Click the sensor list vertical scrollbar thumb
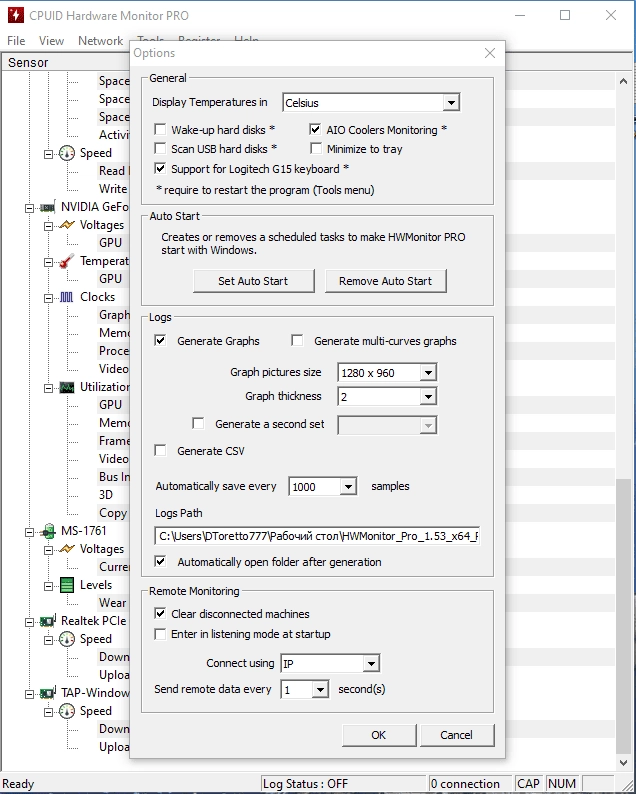Image resolution: width=636 pixels, height=794 pixels. [x=623, y=616]
